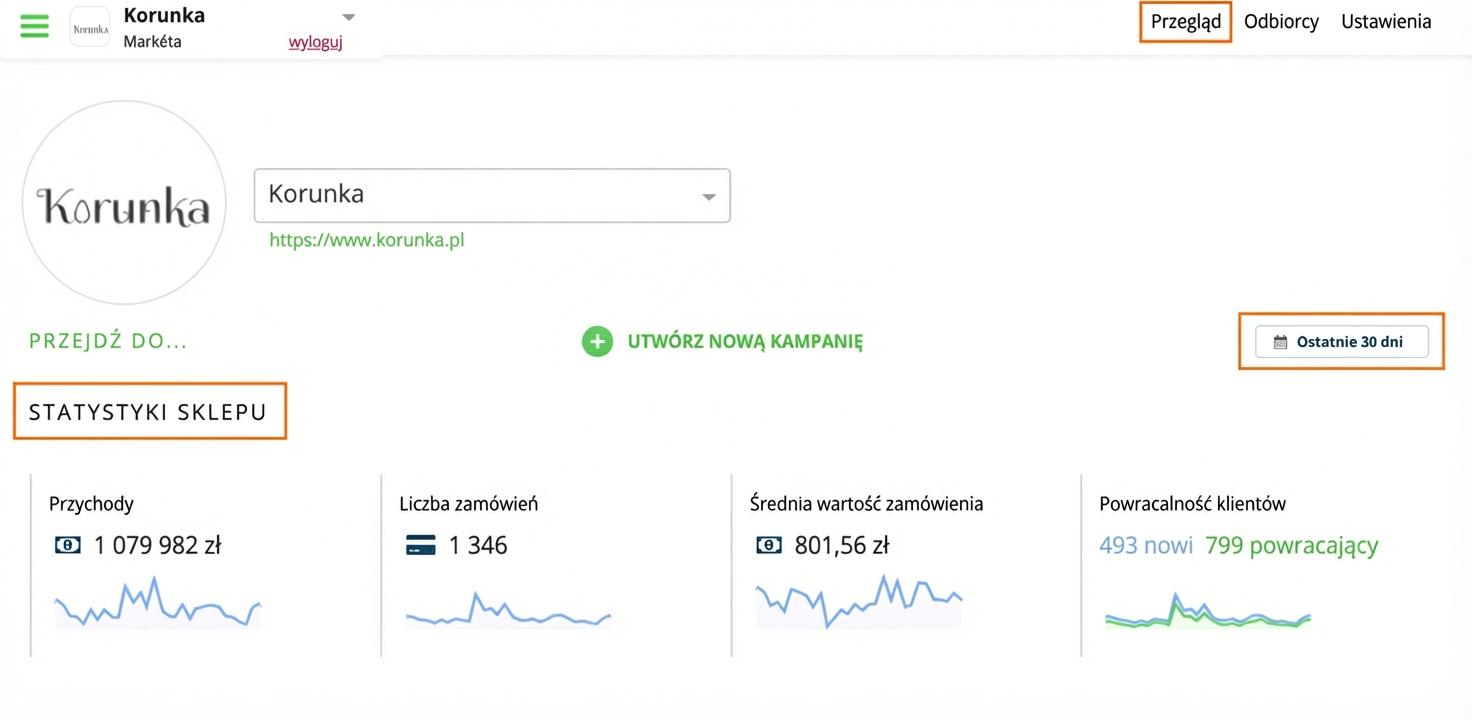Click the Średnia wartość zamówienia label
Screen dimensions: 1472x720
[866, 504]
